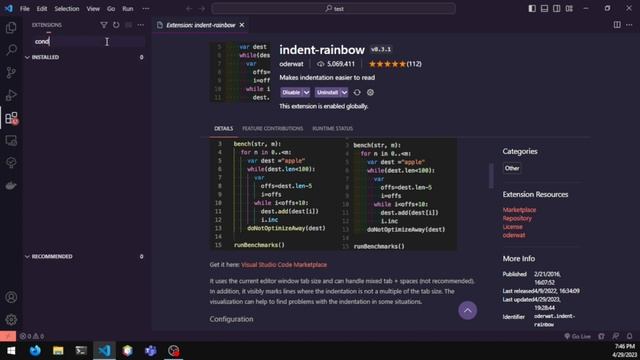The width and height of the screenshot is (640, 360).
Task: Open the Disable dropdown arrow
Action: tap(306, 93)
